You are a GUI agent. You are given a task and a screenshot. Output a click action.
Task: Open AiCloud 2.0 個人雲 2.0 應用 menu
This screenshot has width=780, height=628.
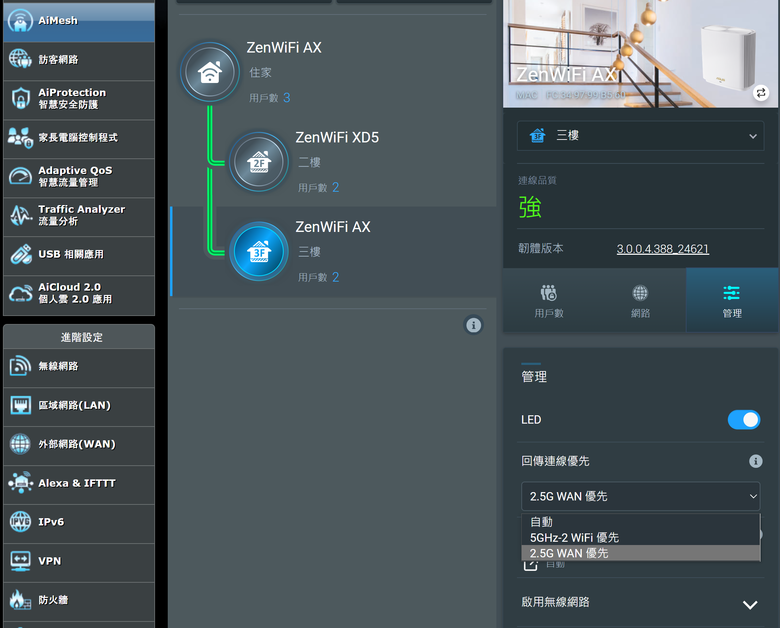(79, 295)
